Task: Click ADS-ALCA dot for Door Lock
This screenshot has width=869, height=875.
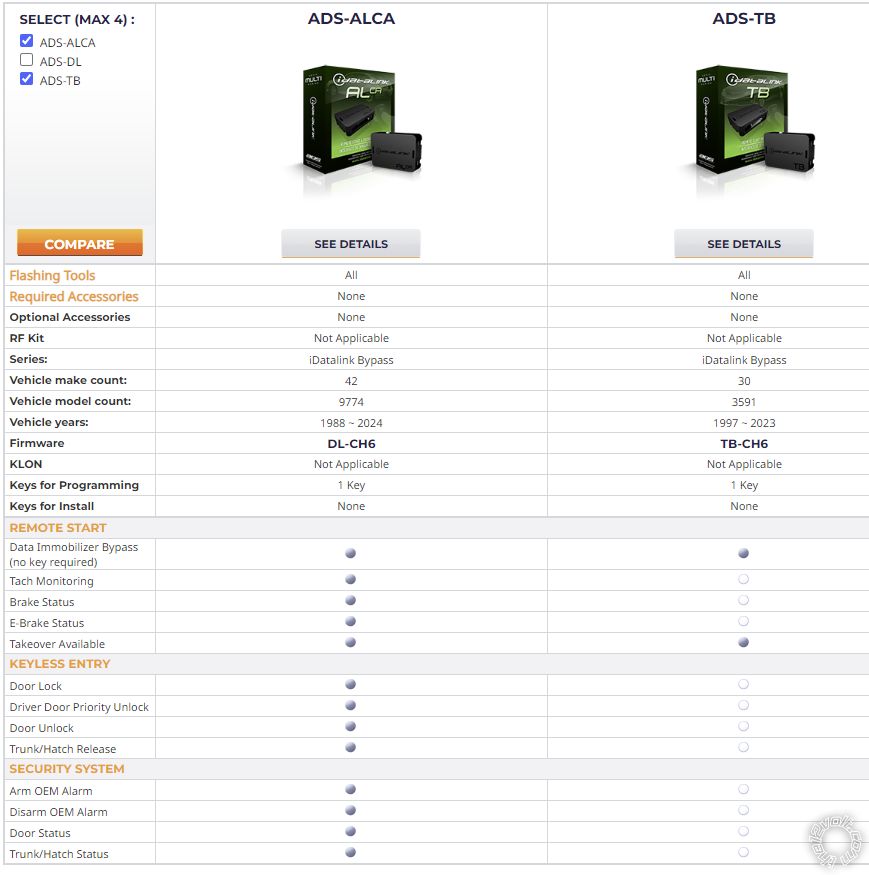Action: coord(351,684)
